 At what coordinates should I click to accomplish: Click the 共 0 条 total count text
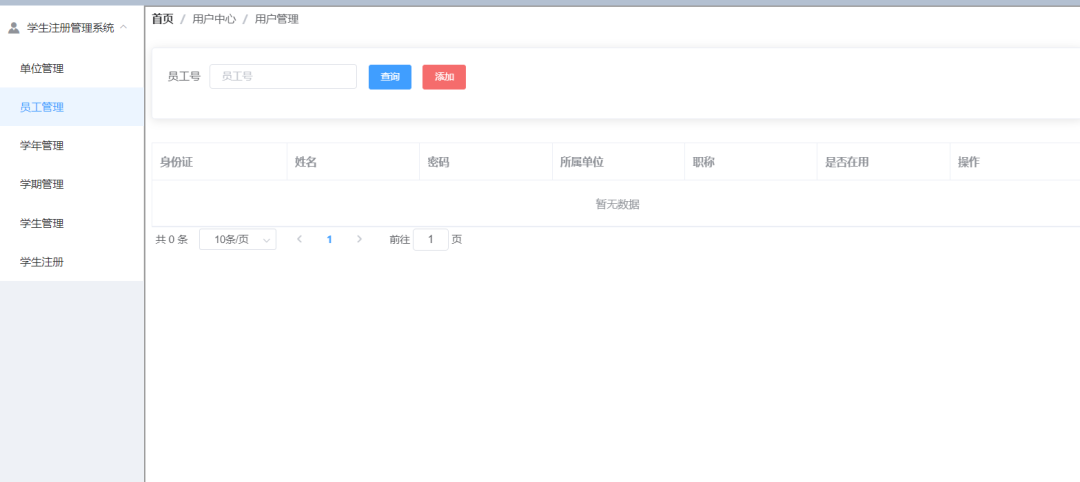(172, 240)
